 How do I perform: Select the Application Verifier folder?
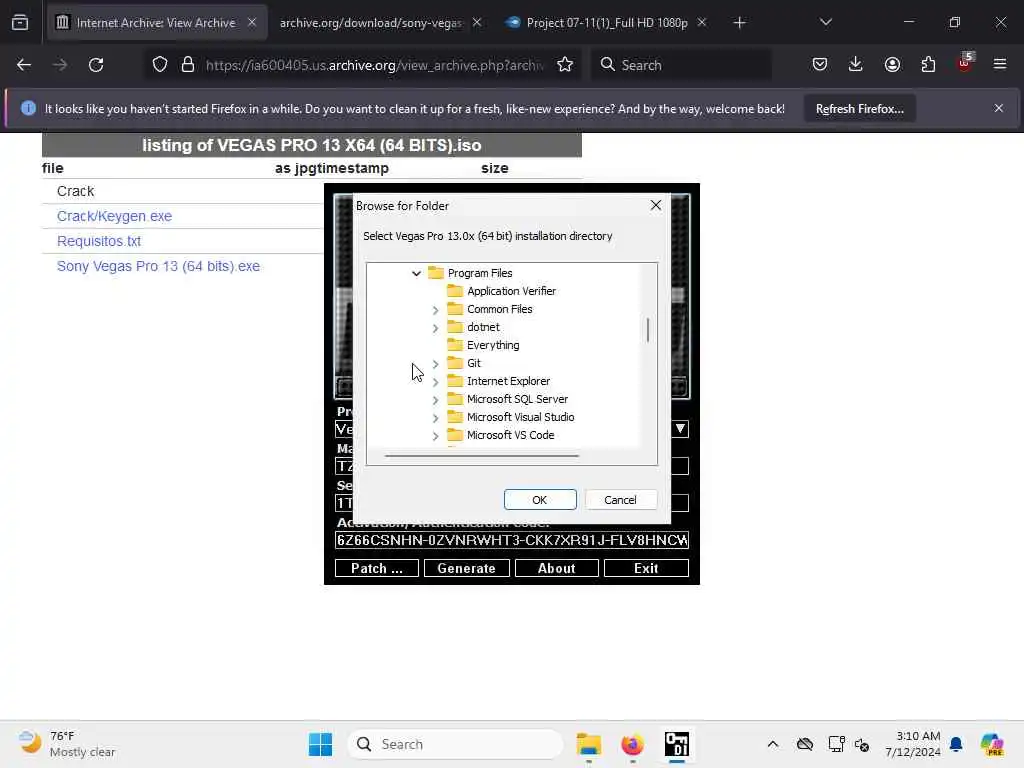coord(511,291)
